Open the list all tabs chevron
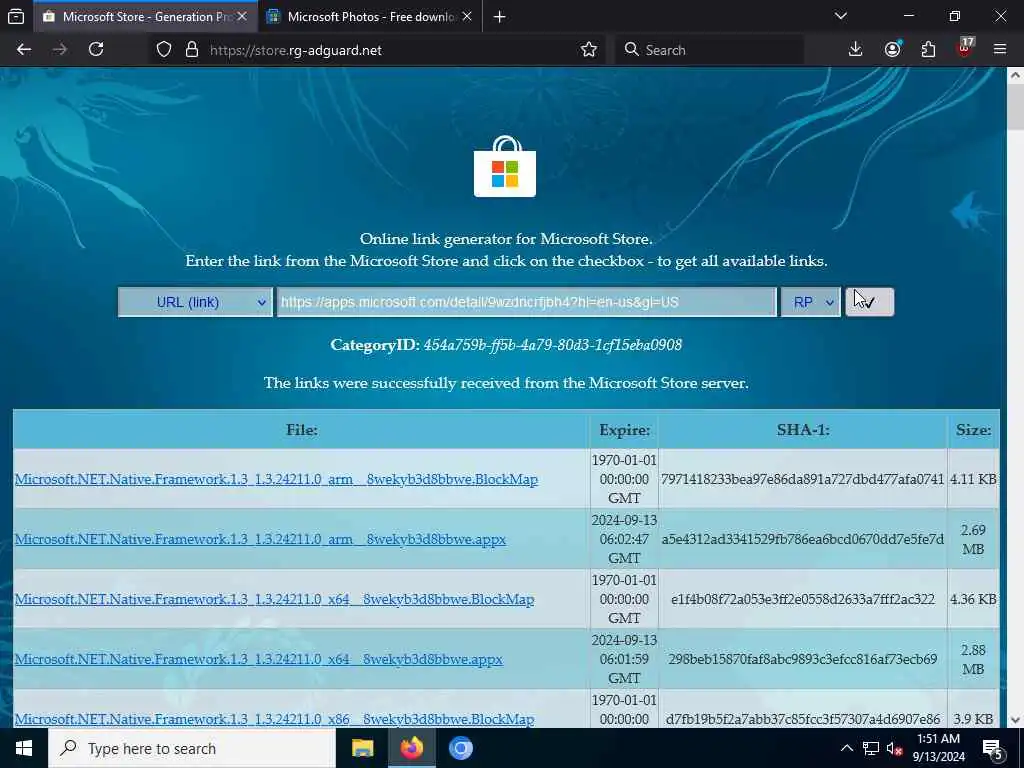This screenshot has height=768, width=1024. [840, 16]
